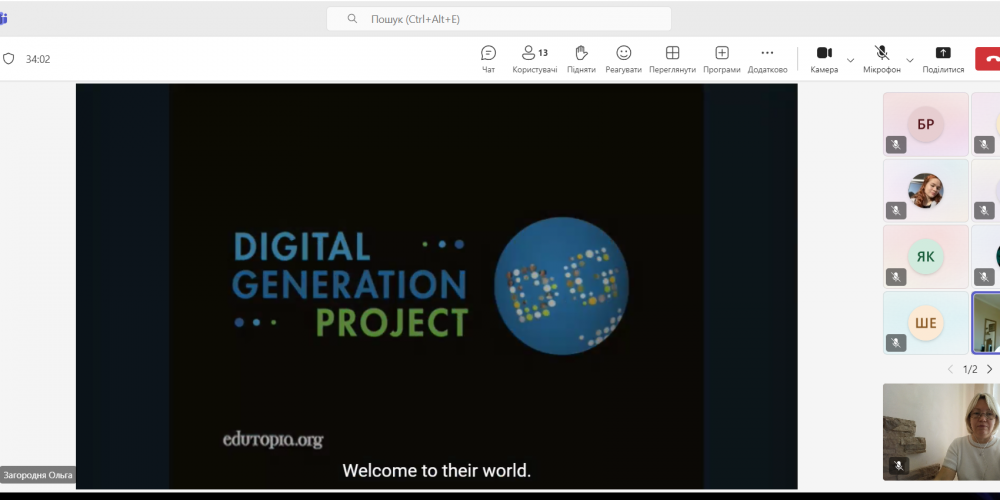1000x500 pixels.
Task: Click the shield icon beside meeting timer
Action: pyautogui.click(x=9, y=59)
